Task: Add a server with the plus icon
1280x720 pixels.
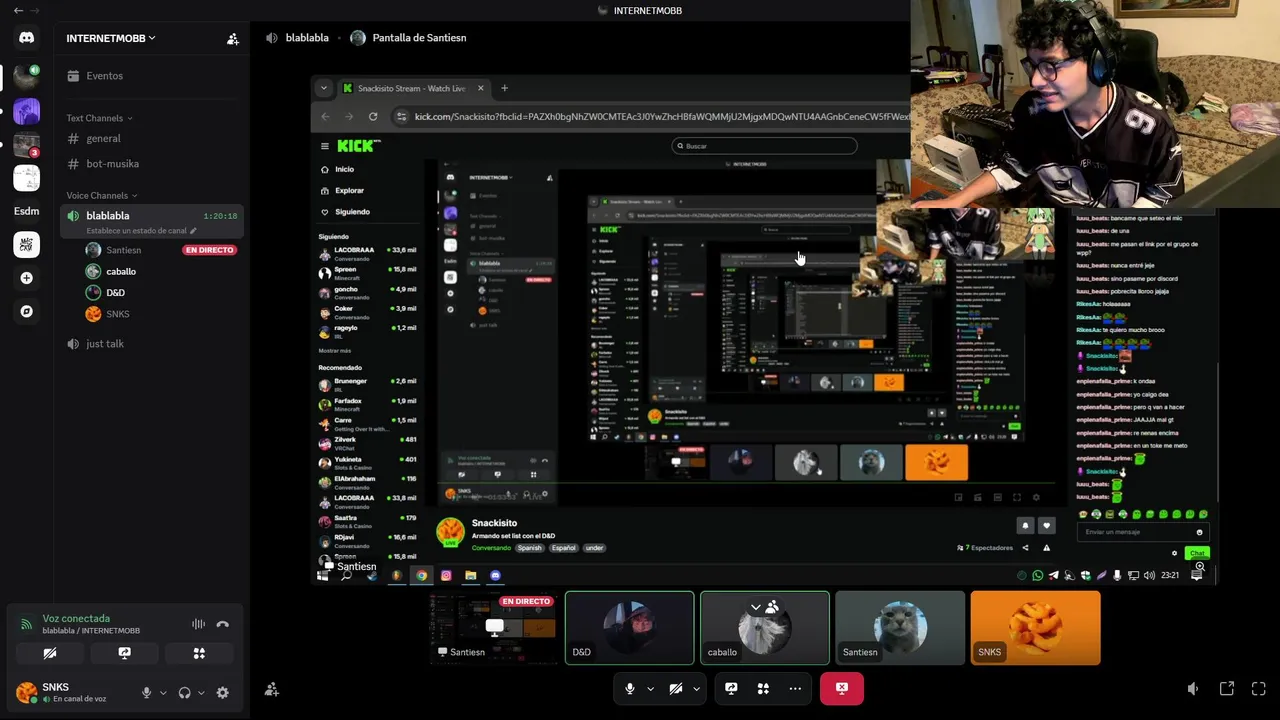Action: click(26, 278)
